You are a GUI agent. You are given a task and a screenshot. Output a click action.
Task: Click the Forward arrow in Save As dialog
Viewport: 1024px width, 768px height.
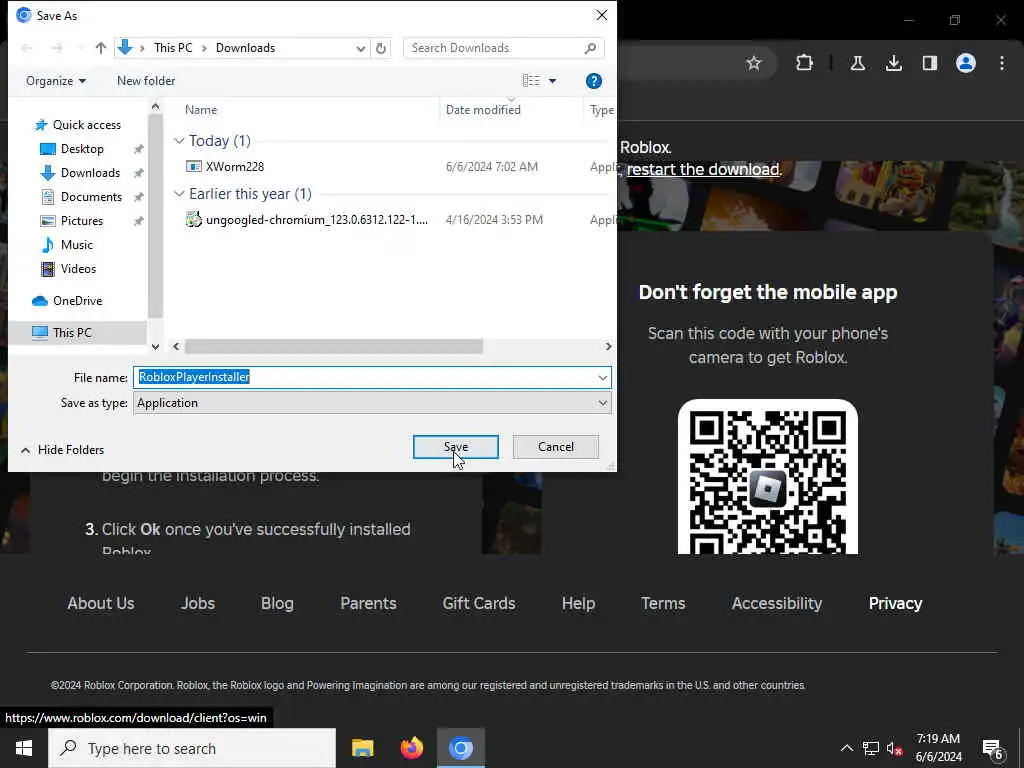(x=57, y=48)
